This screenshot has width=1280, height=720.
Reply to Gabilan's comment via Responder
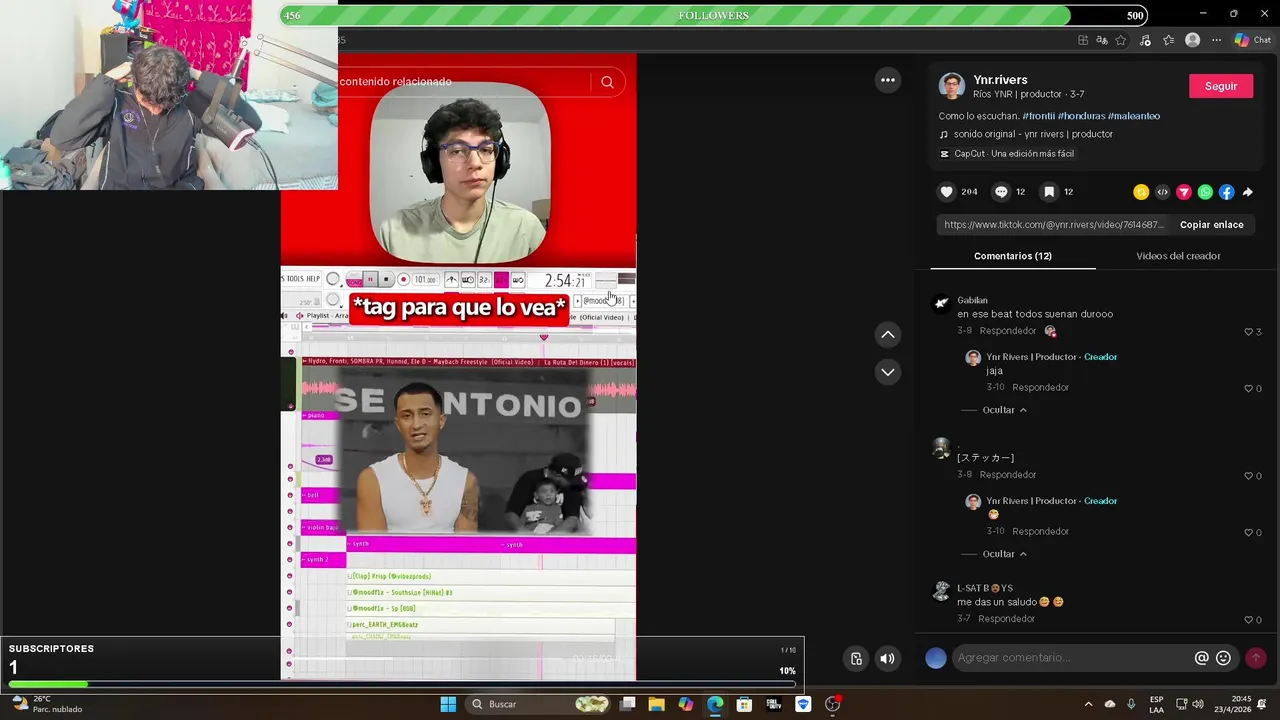(1008, 331)
